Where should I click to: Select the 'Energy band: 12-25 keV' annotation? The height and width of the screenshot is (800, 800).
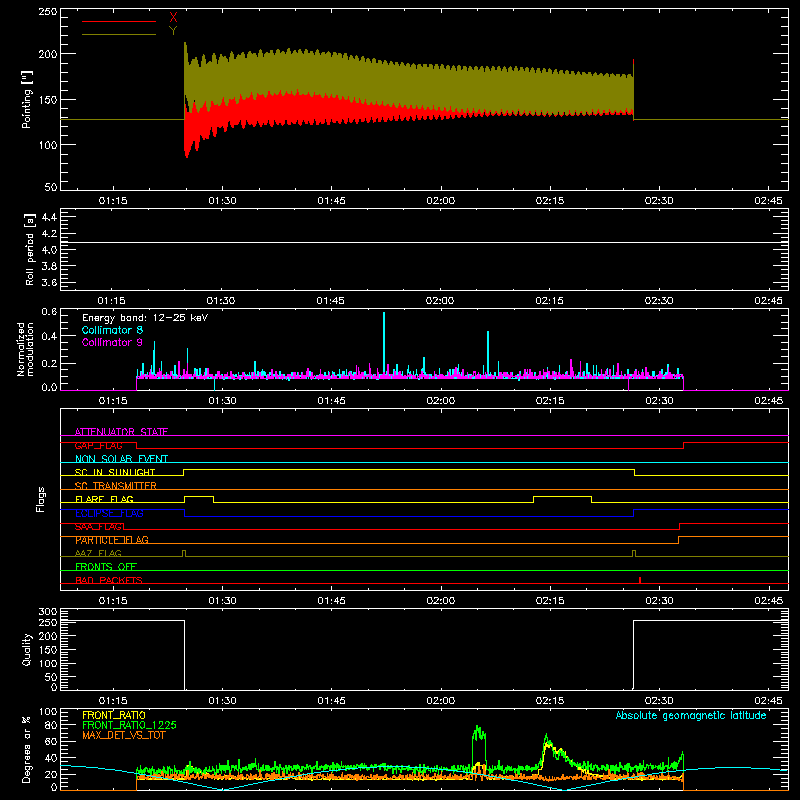[145, 318]
